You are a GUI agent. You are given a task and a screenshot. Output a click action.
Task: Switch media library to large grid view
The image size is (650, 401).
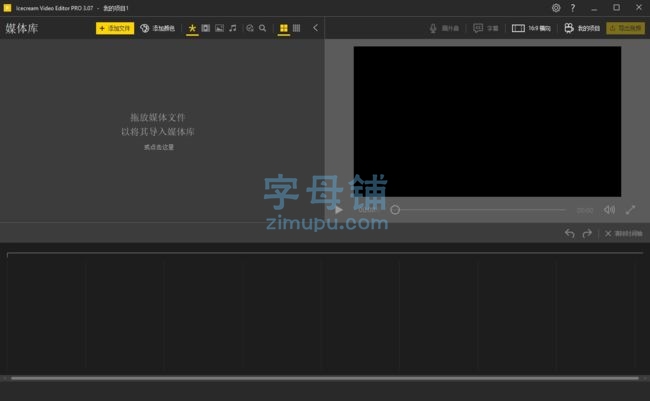284,28
